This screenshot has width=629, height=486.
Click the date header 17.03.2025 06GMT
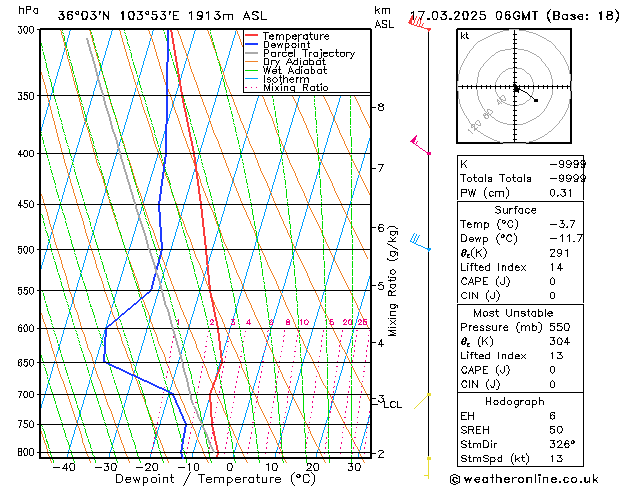click(473, 16)
